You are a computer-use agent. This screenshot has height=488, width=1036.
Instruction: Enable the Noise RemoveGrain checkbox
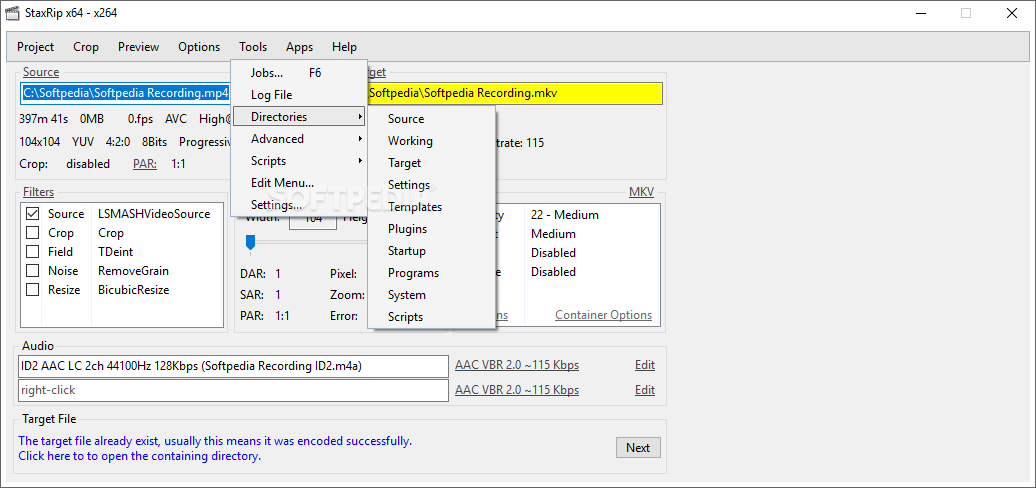[32, 271]
